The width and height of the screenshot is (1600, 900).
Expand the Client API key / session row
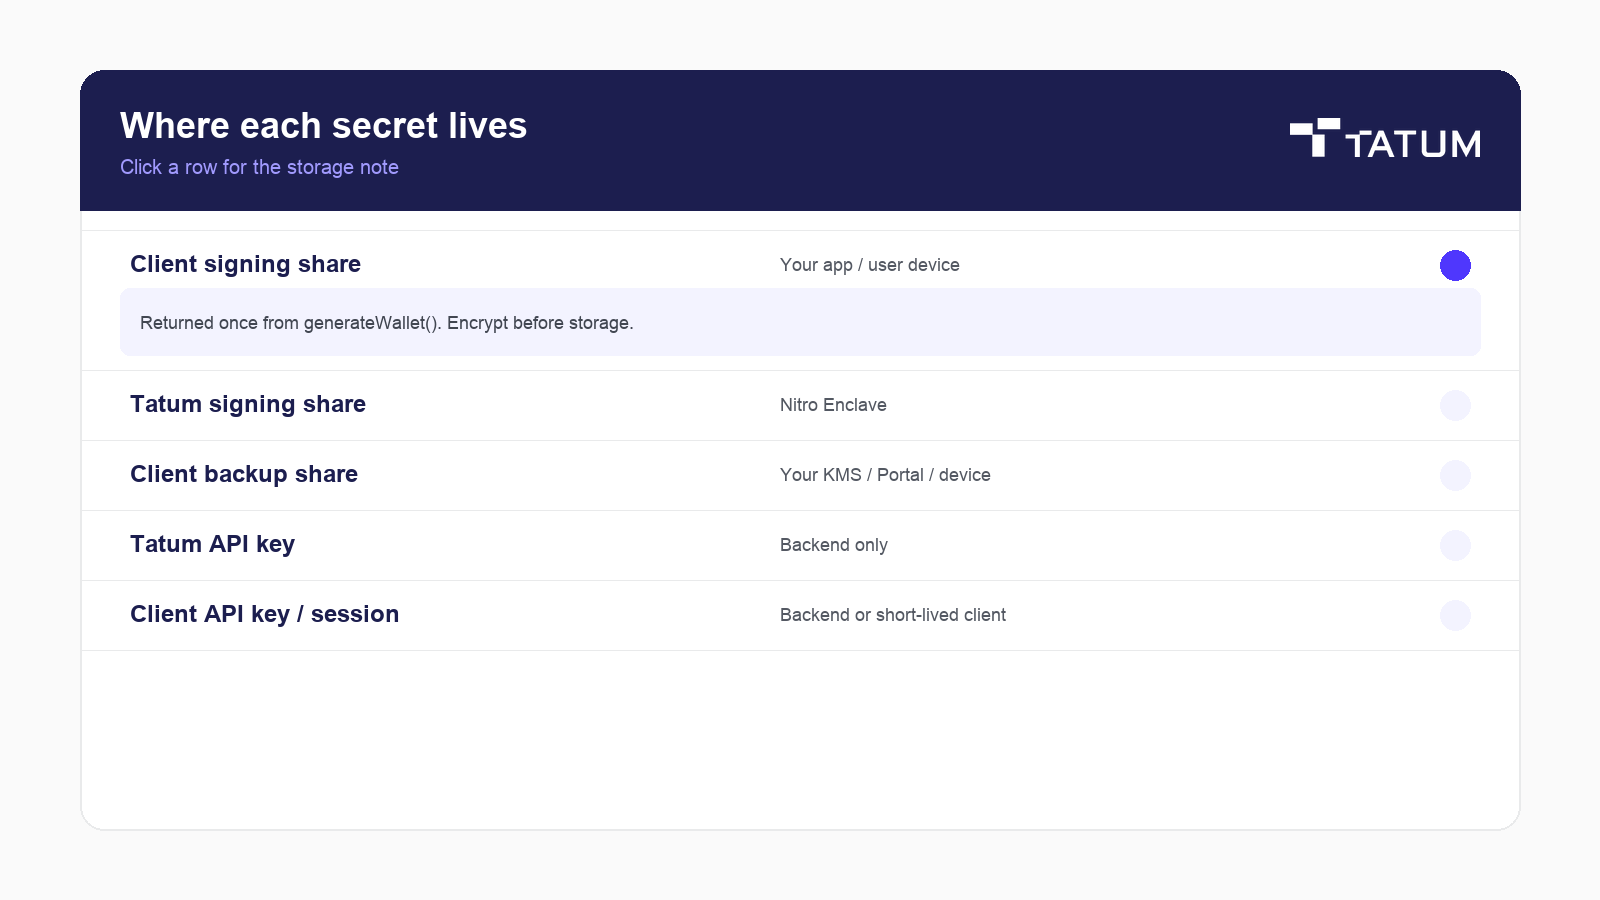[x=800, y=615]
